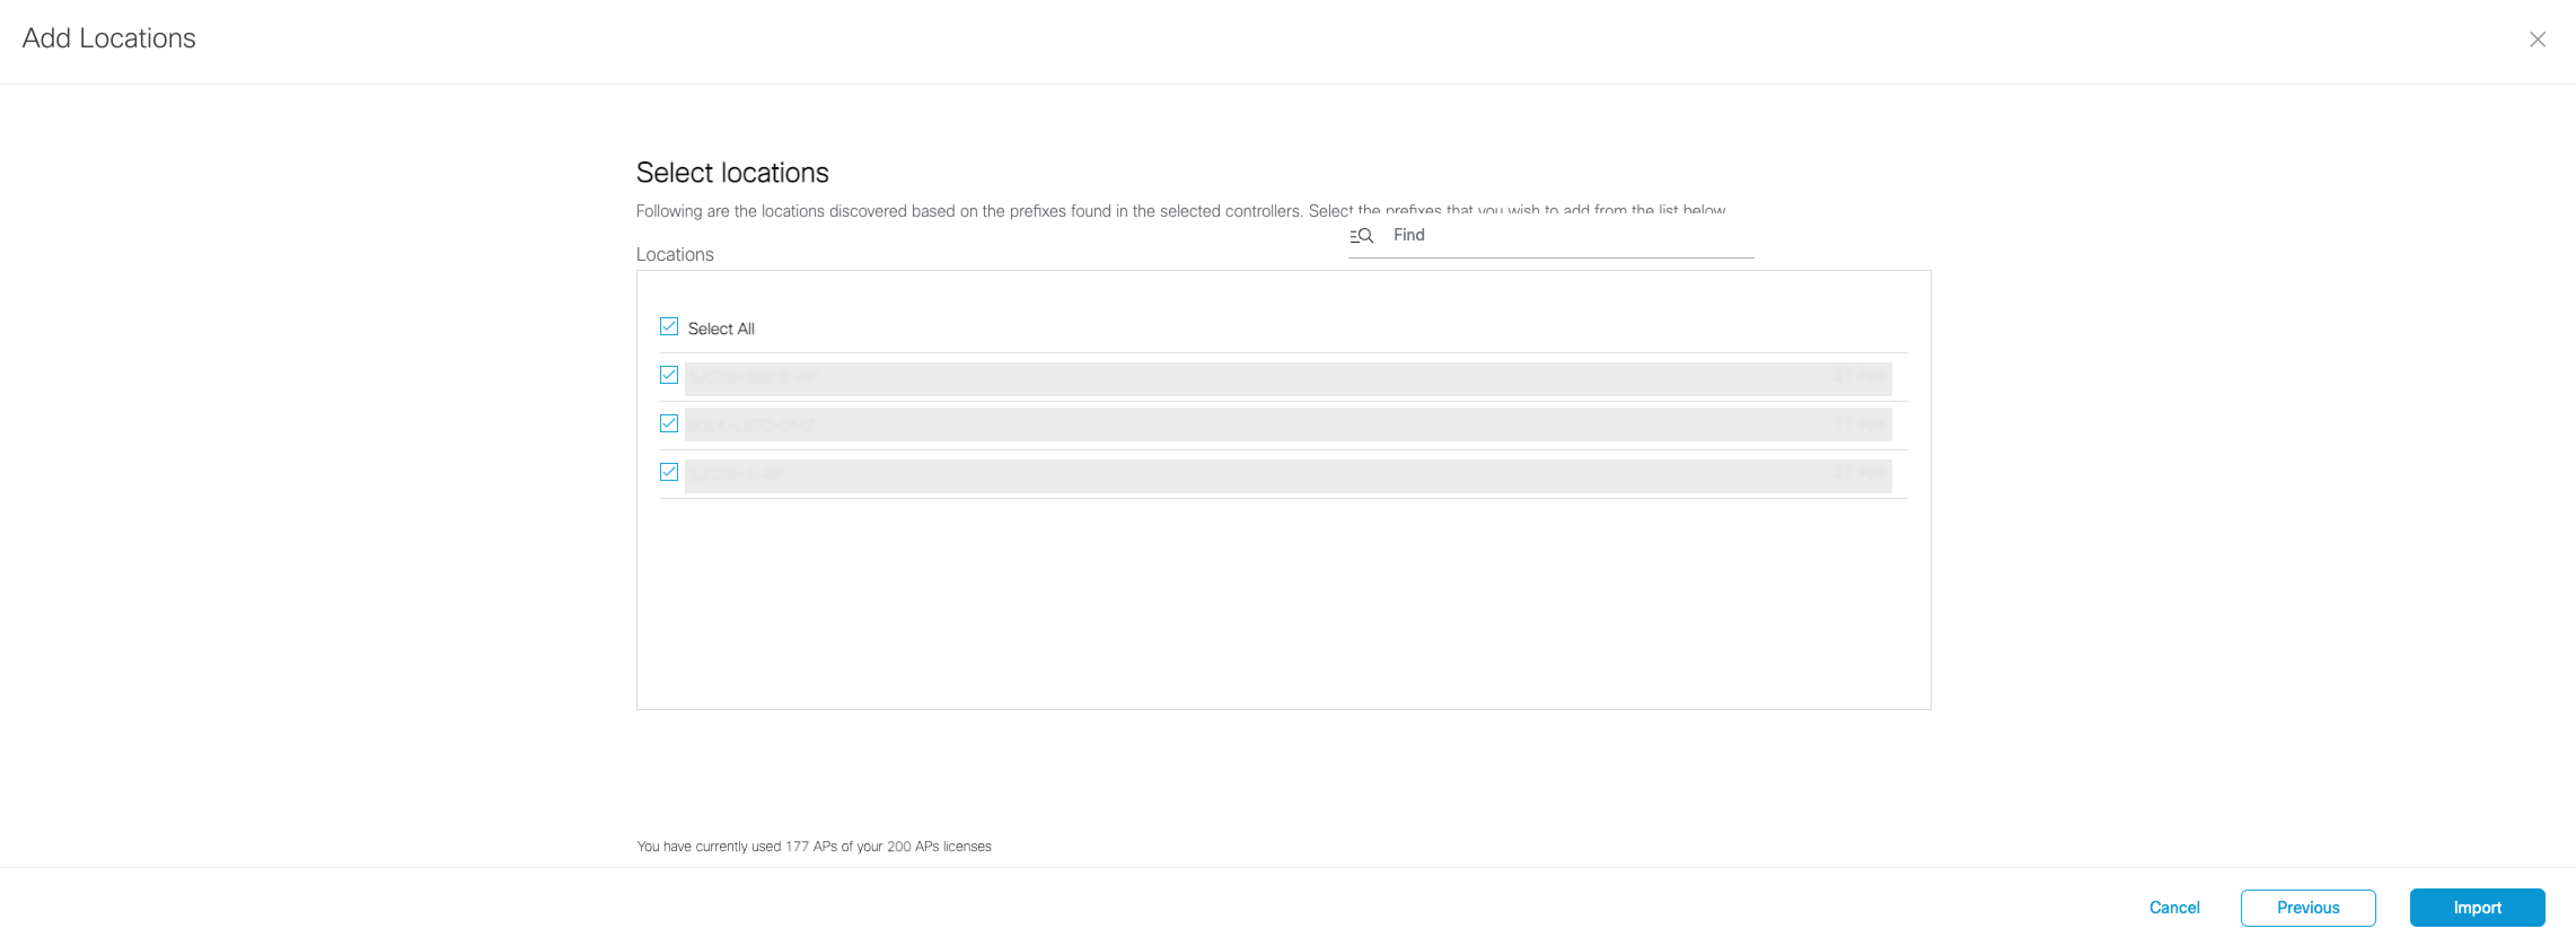Screen dimensions: 2576x946
Task: Toggle the Select All checkbox
Action: coord(669,327)
